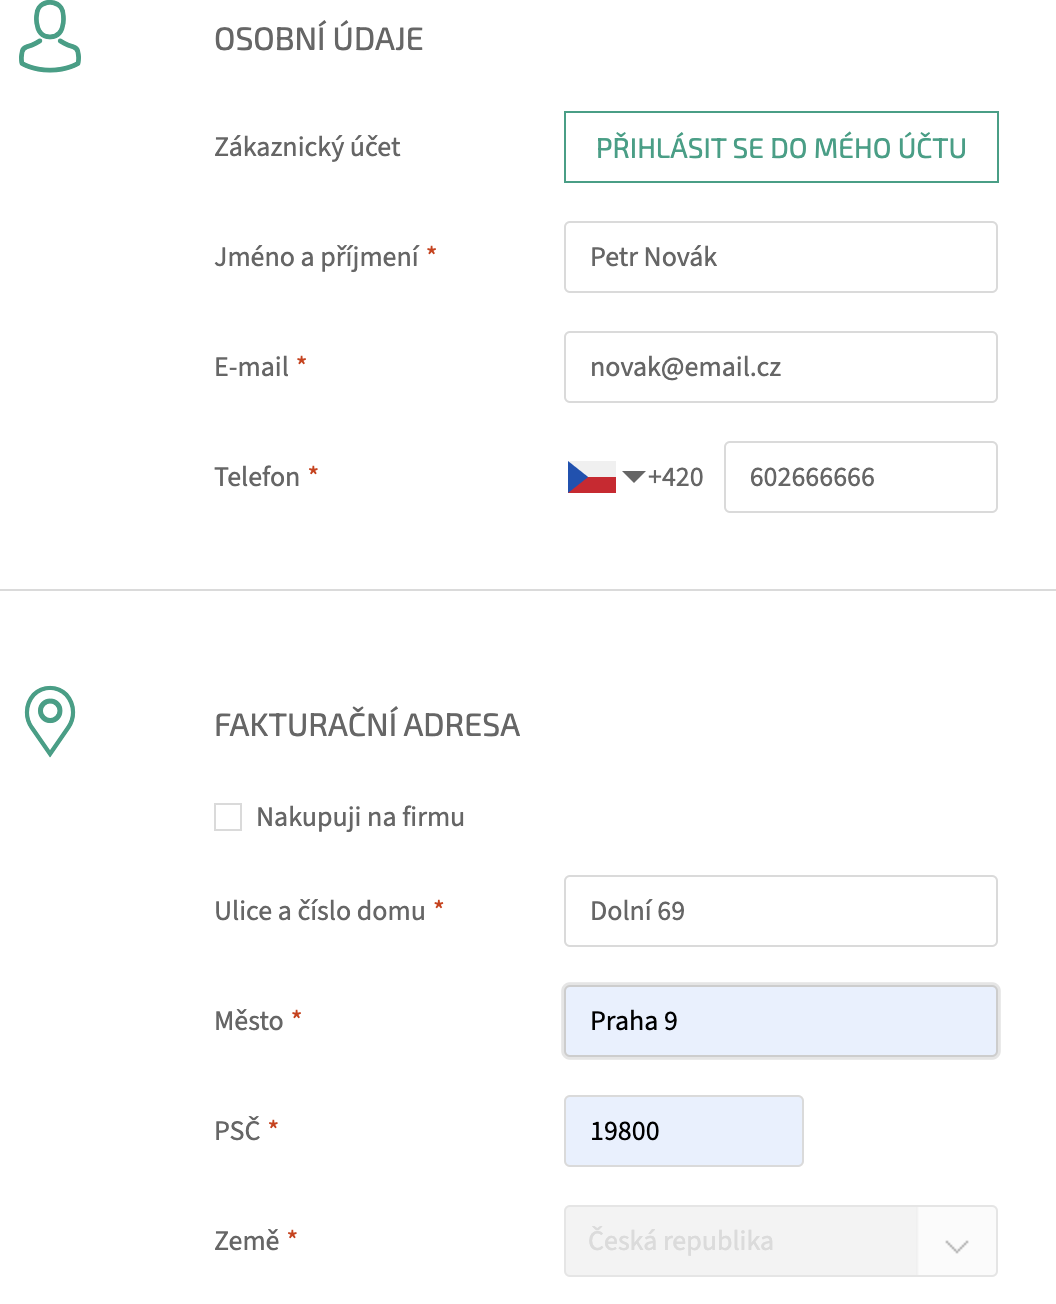Click the PSČ field containing 19800

point(683,1131)
